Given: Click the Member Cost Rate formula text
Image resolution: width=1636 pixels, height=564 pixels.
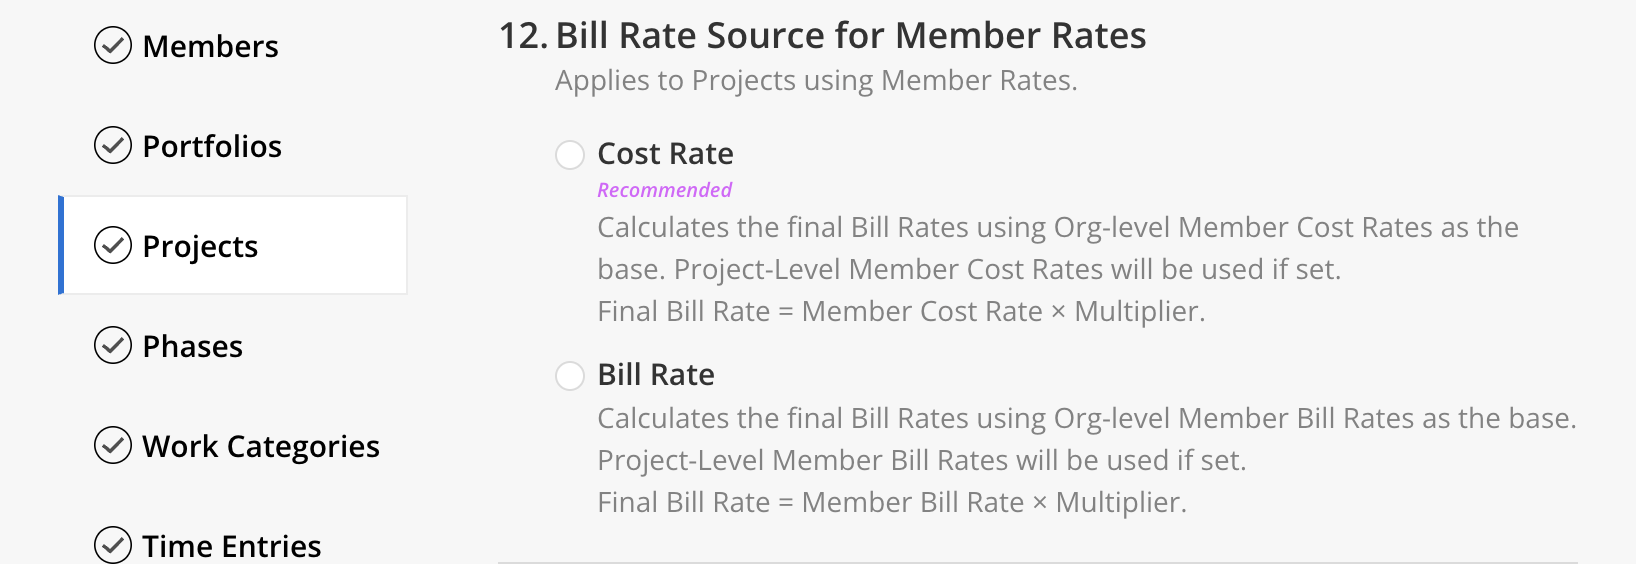Looking at the screenshot, I should pos(901,312).
